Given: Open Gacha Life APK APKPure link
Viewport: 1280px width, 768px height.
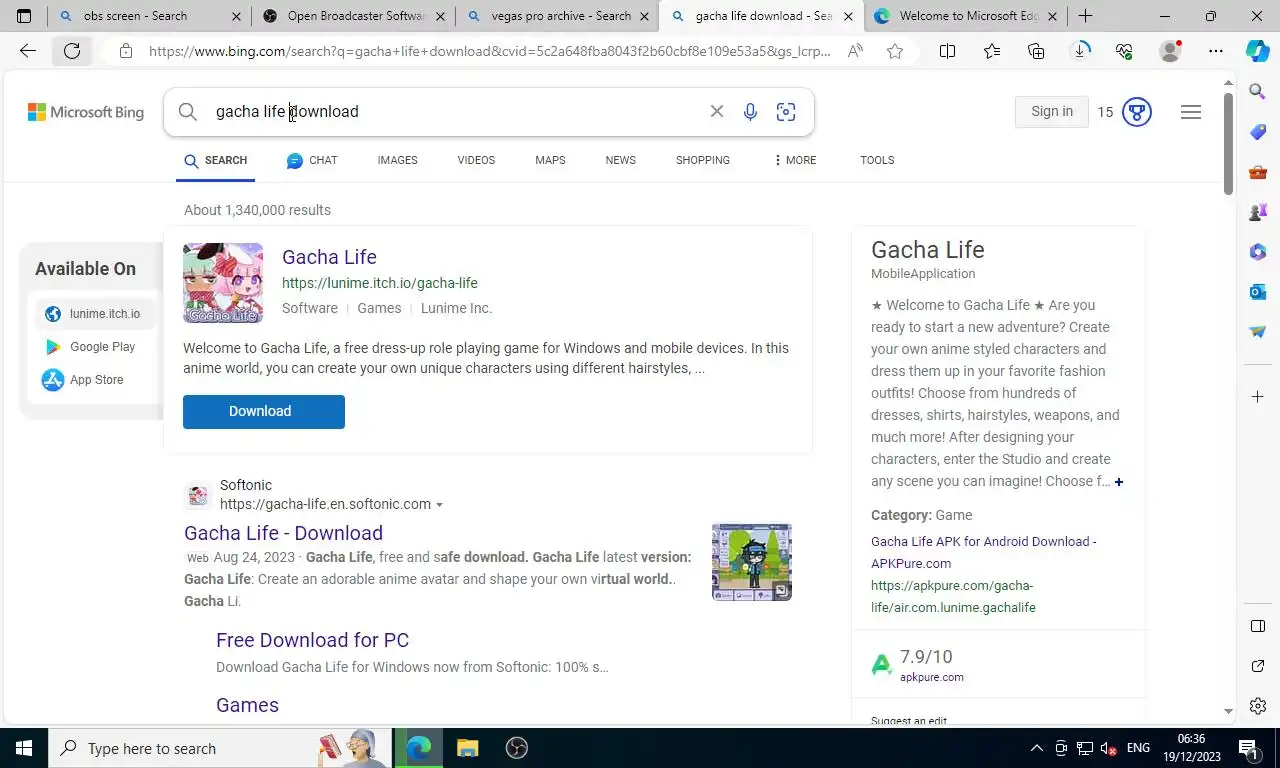Looking at the screenshot, I should point(983,552).
